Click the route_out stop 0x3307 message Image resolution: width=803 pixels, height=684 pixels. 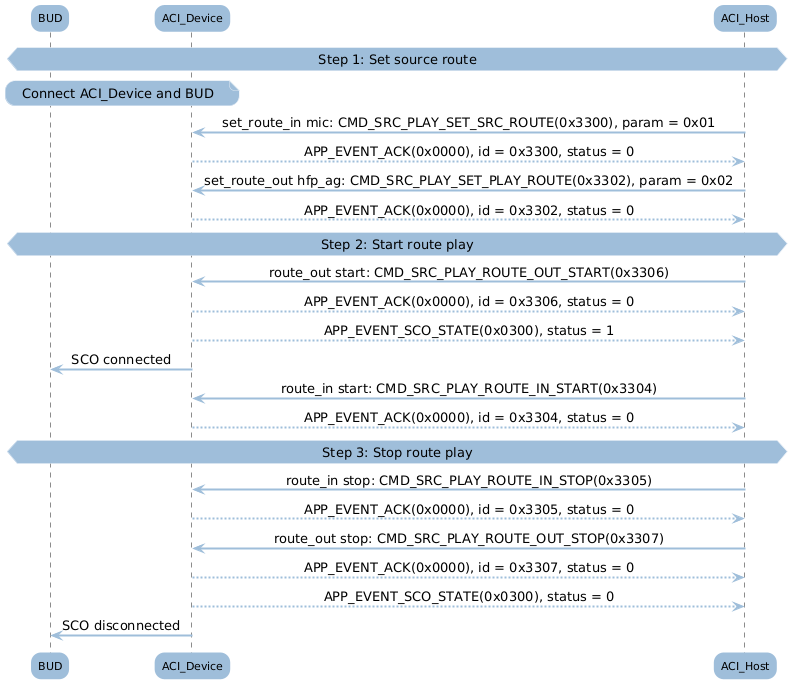point(469,539)
